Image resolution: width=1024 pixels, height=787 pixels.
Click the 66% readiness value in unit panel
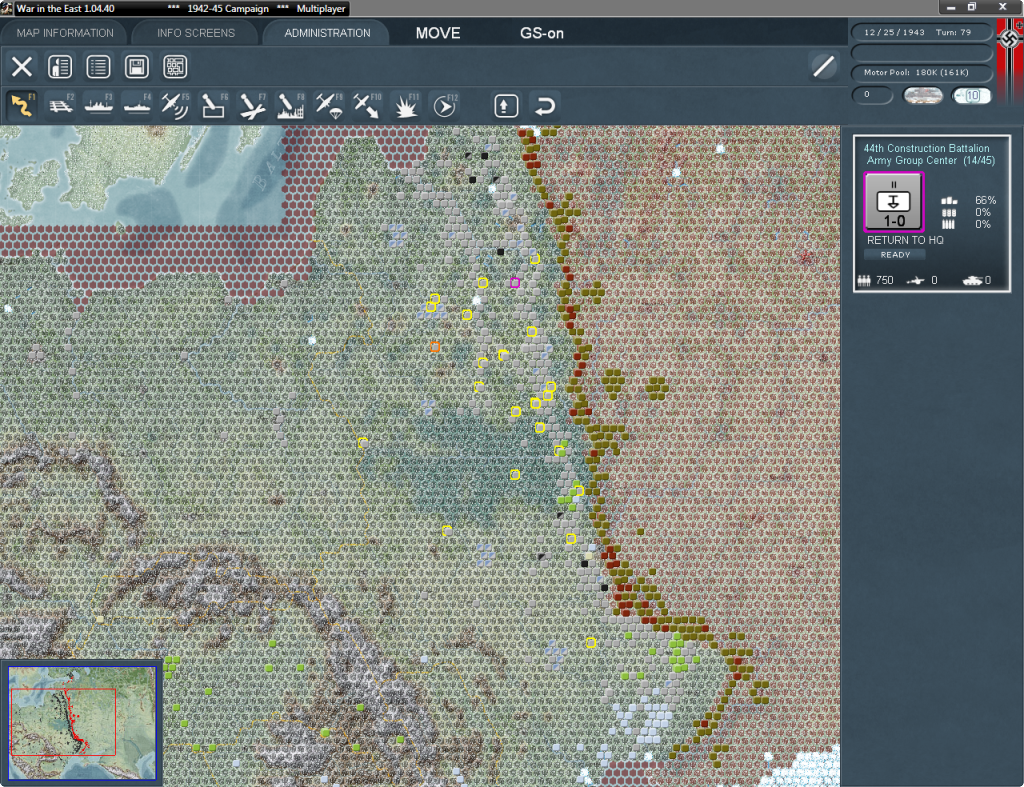pos(985,200)
